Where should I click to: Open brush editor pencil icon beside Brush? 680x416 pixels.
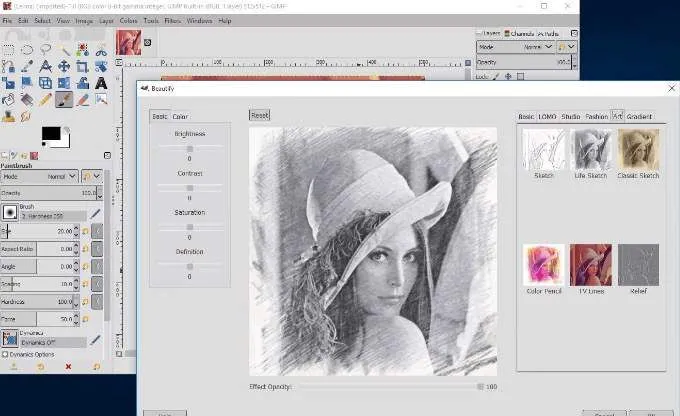coord(95,213)
